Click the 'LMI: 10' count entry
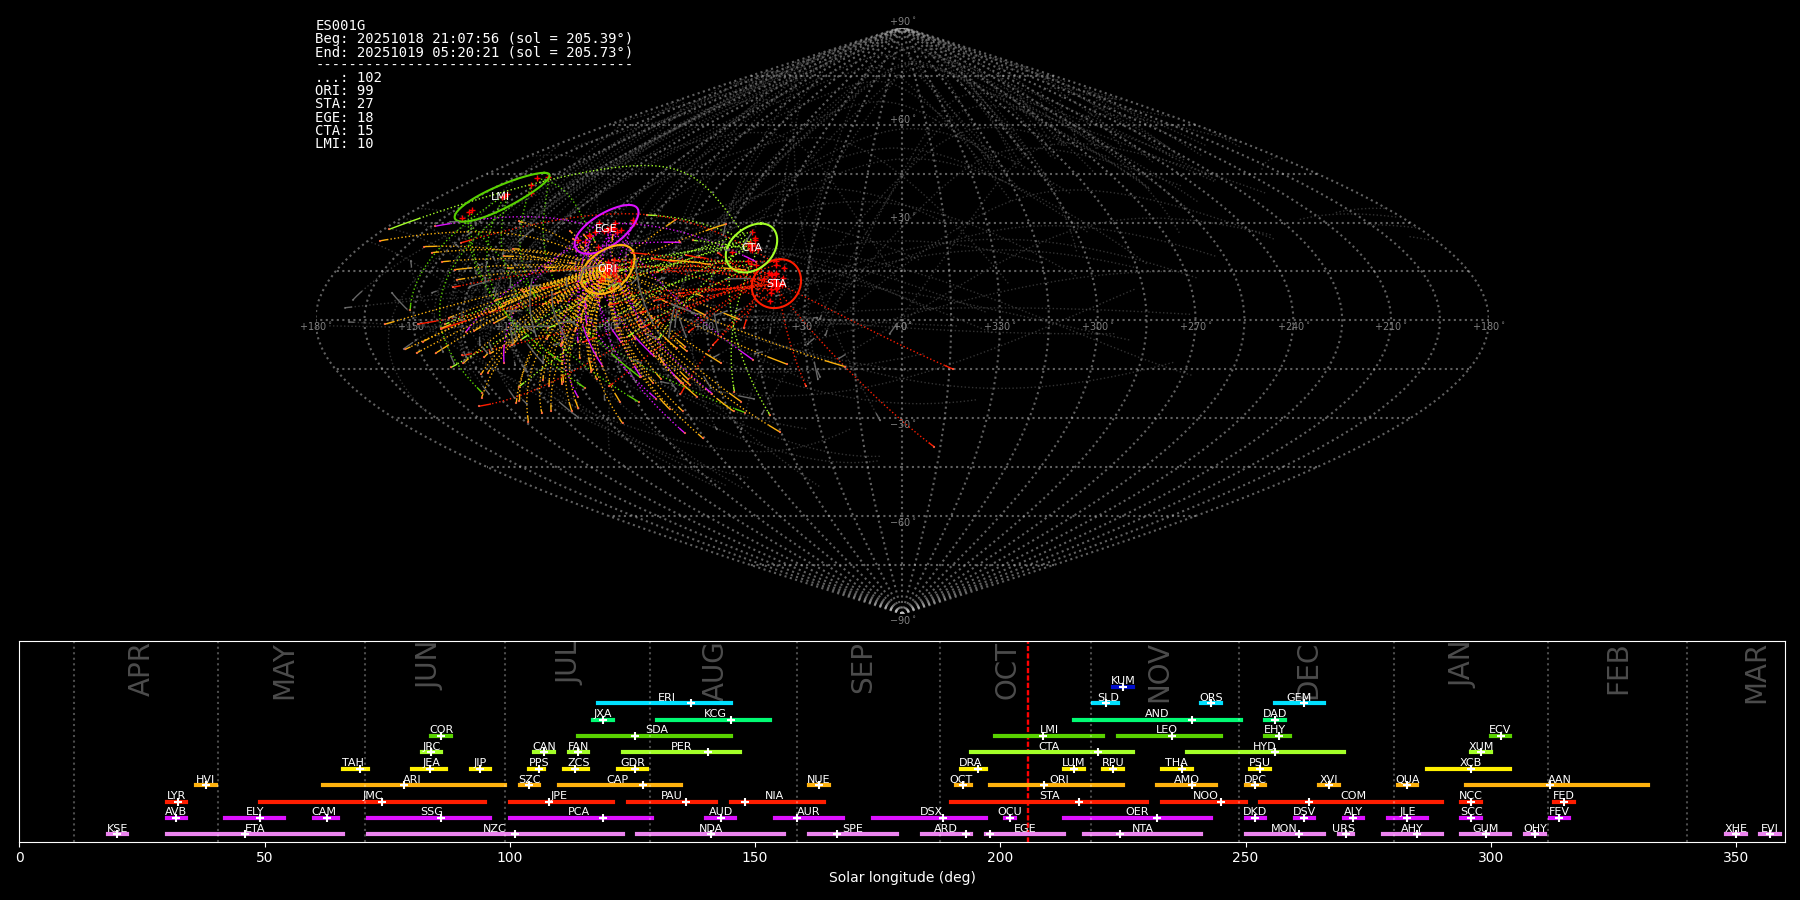 [344, 144]
